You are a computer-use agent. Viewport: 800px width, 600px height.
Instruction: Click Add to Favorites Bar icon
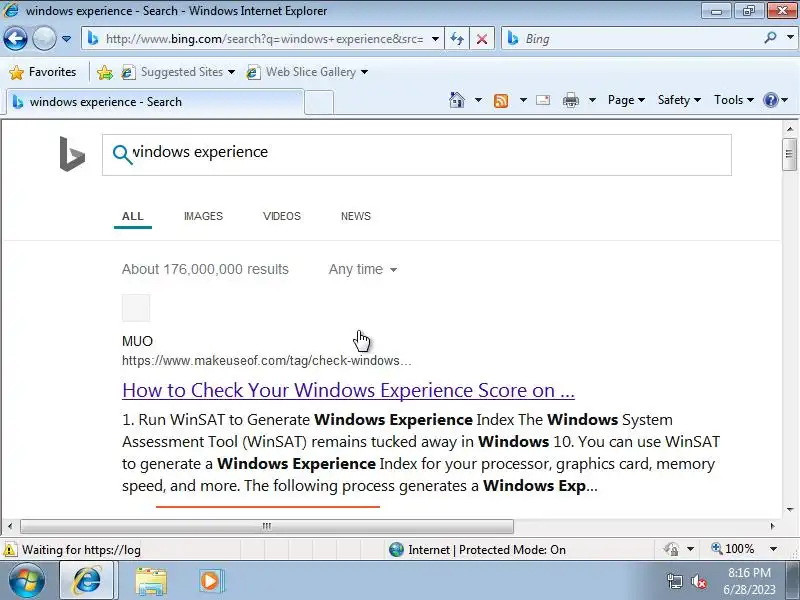105,72
